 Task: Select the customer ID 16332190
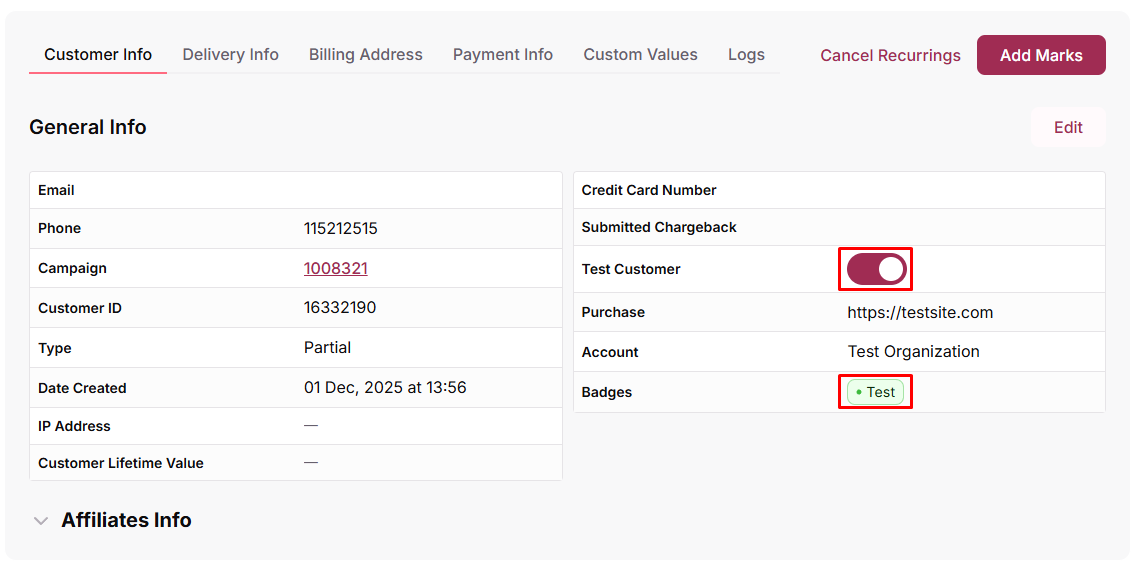click(x=340, y=308)
